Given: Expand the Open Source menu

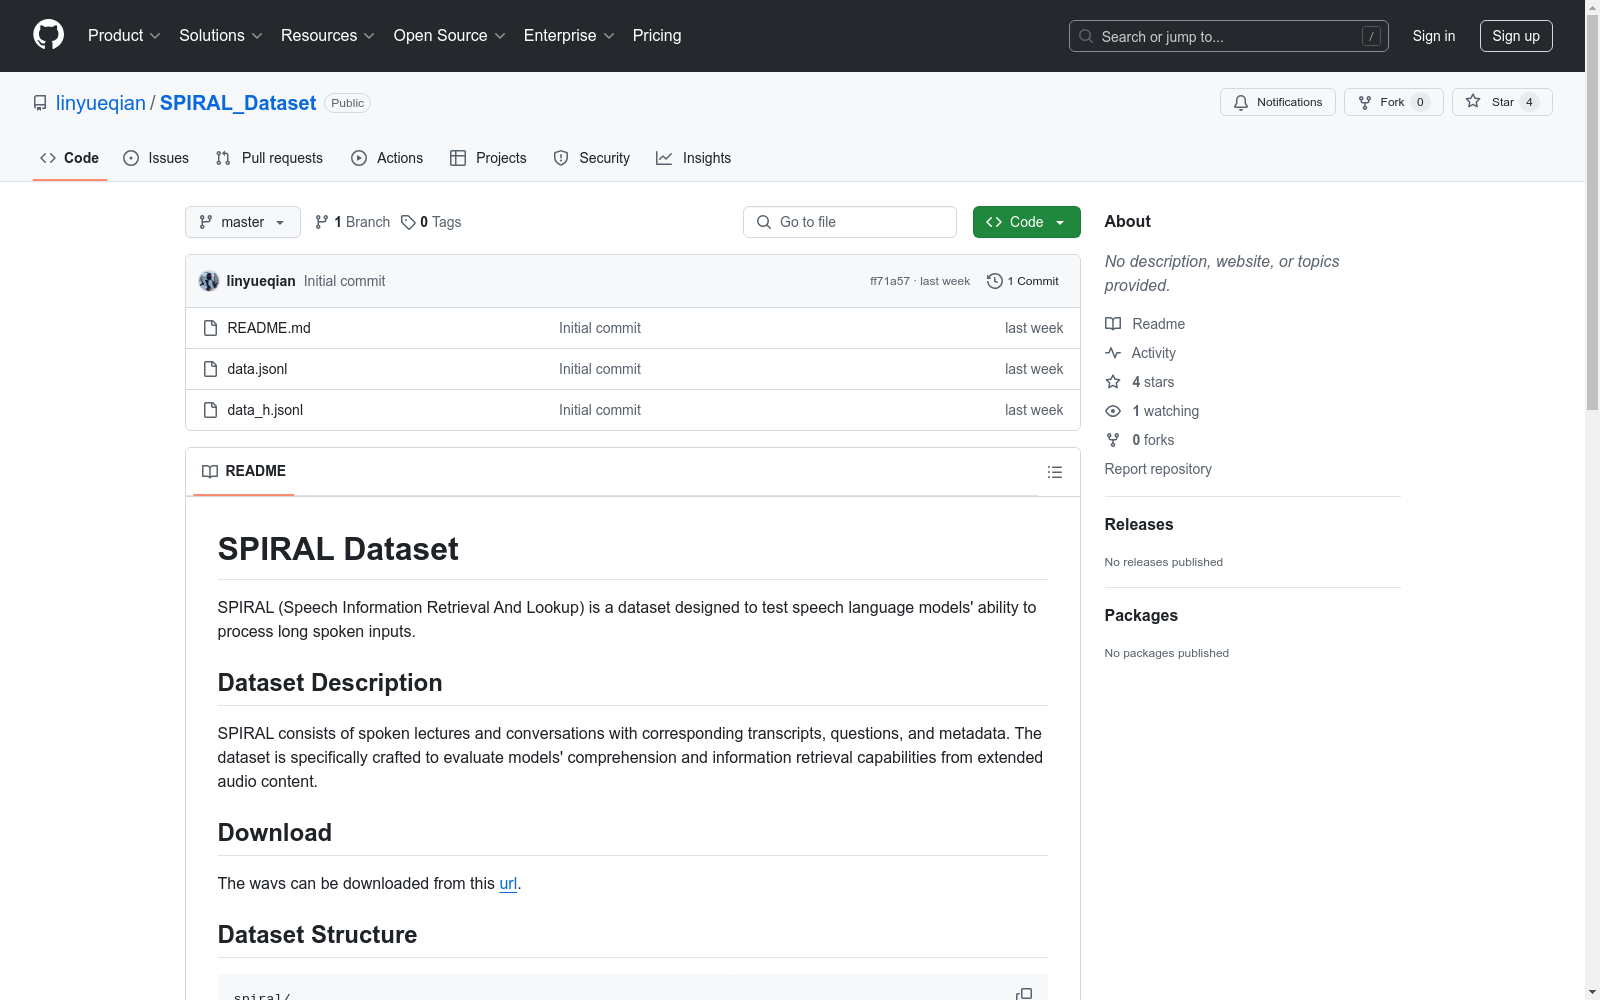Looking at the screenshot, I should 450,35.
